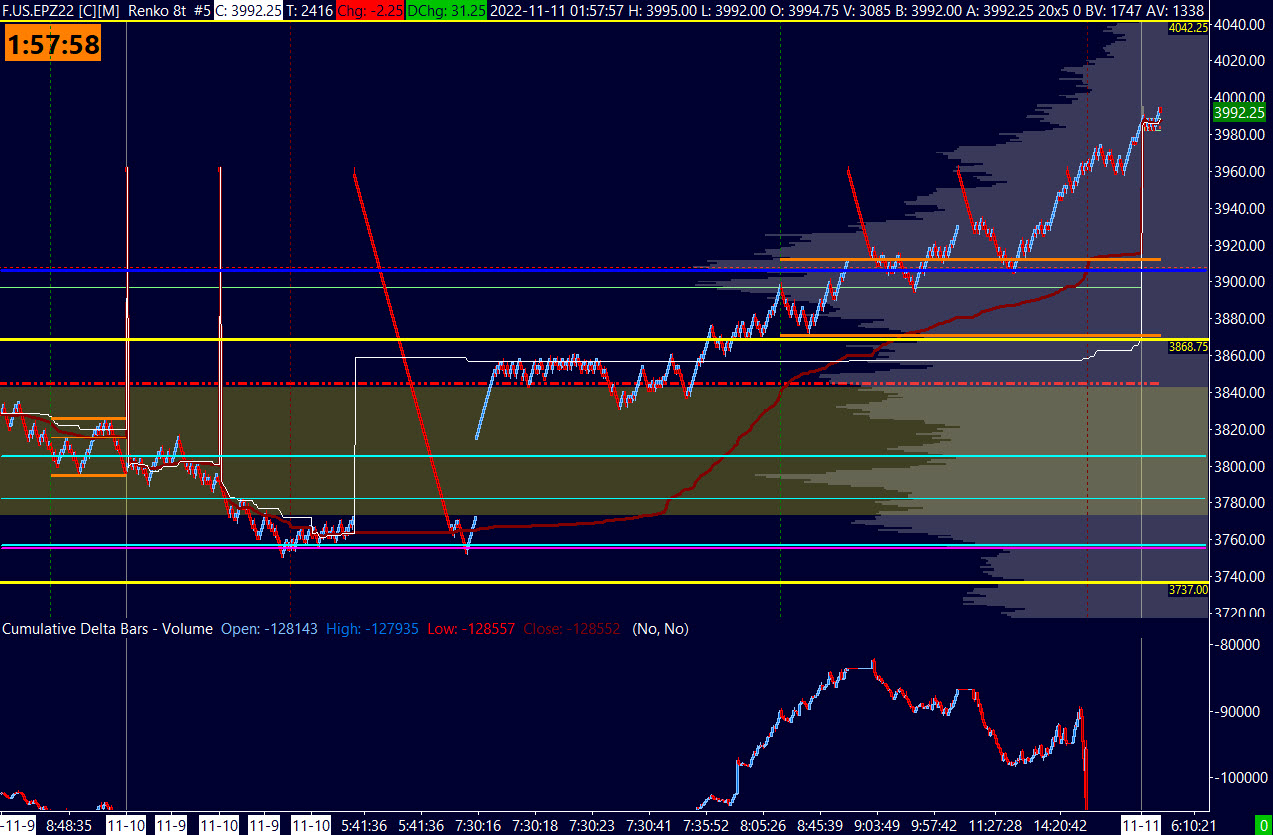
Task: Click the High: -127935 delta value
Action: click(370, 629)
